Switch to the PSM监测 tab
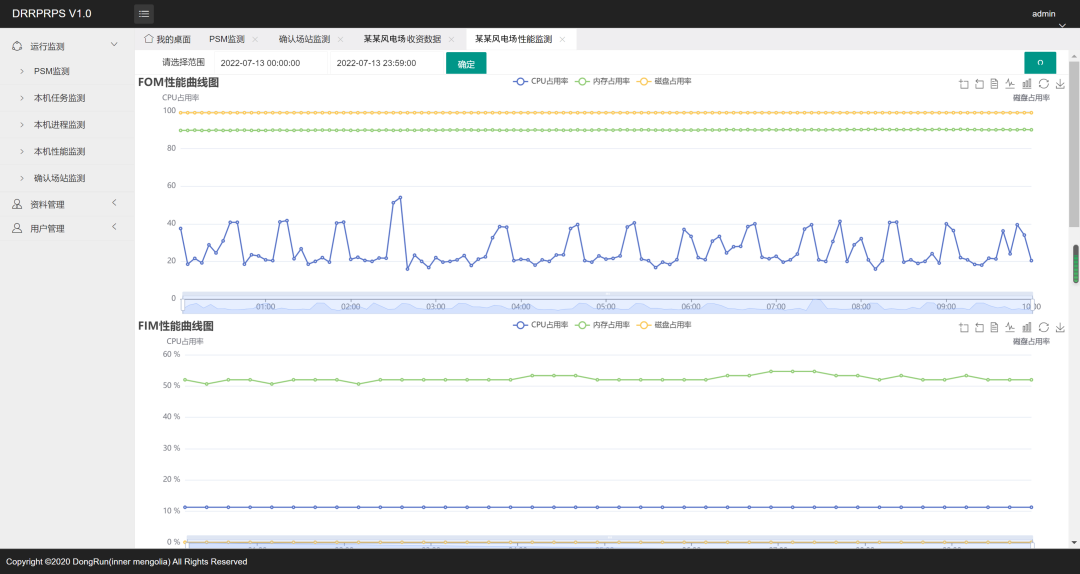The width and height of the screenshot is (1080, 574). (x=226, y=39)
